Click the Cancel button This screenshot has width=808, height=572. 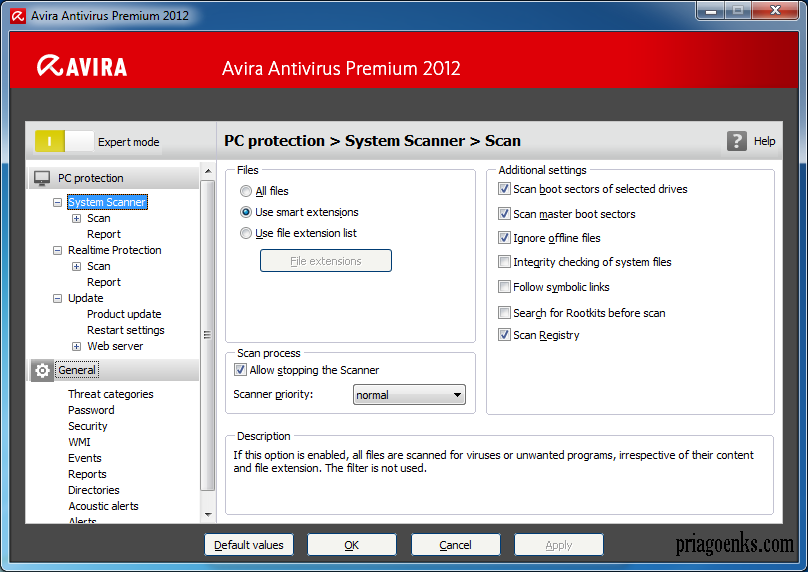(456, 545)
